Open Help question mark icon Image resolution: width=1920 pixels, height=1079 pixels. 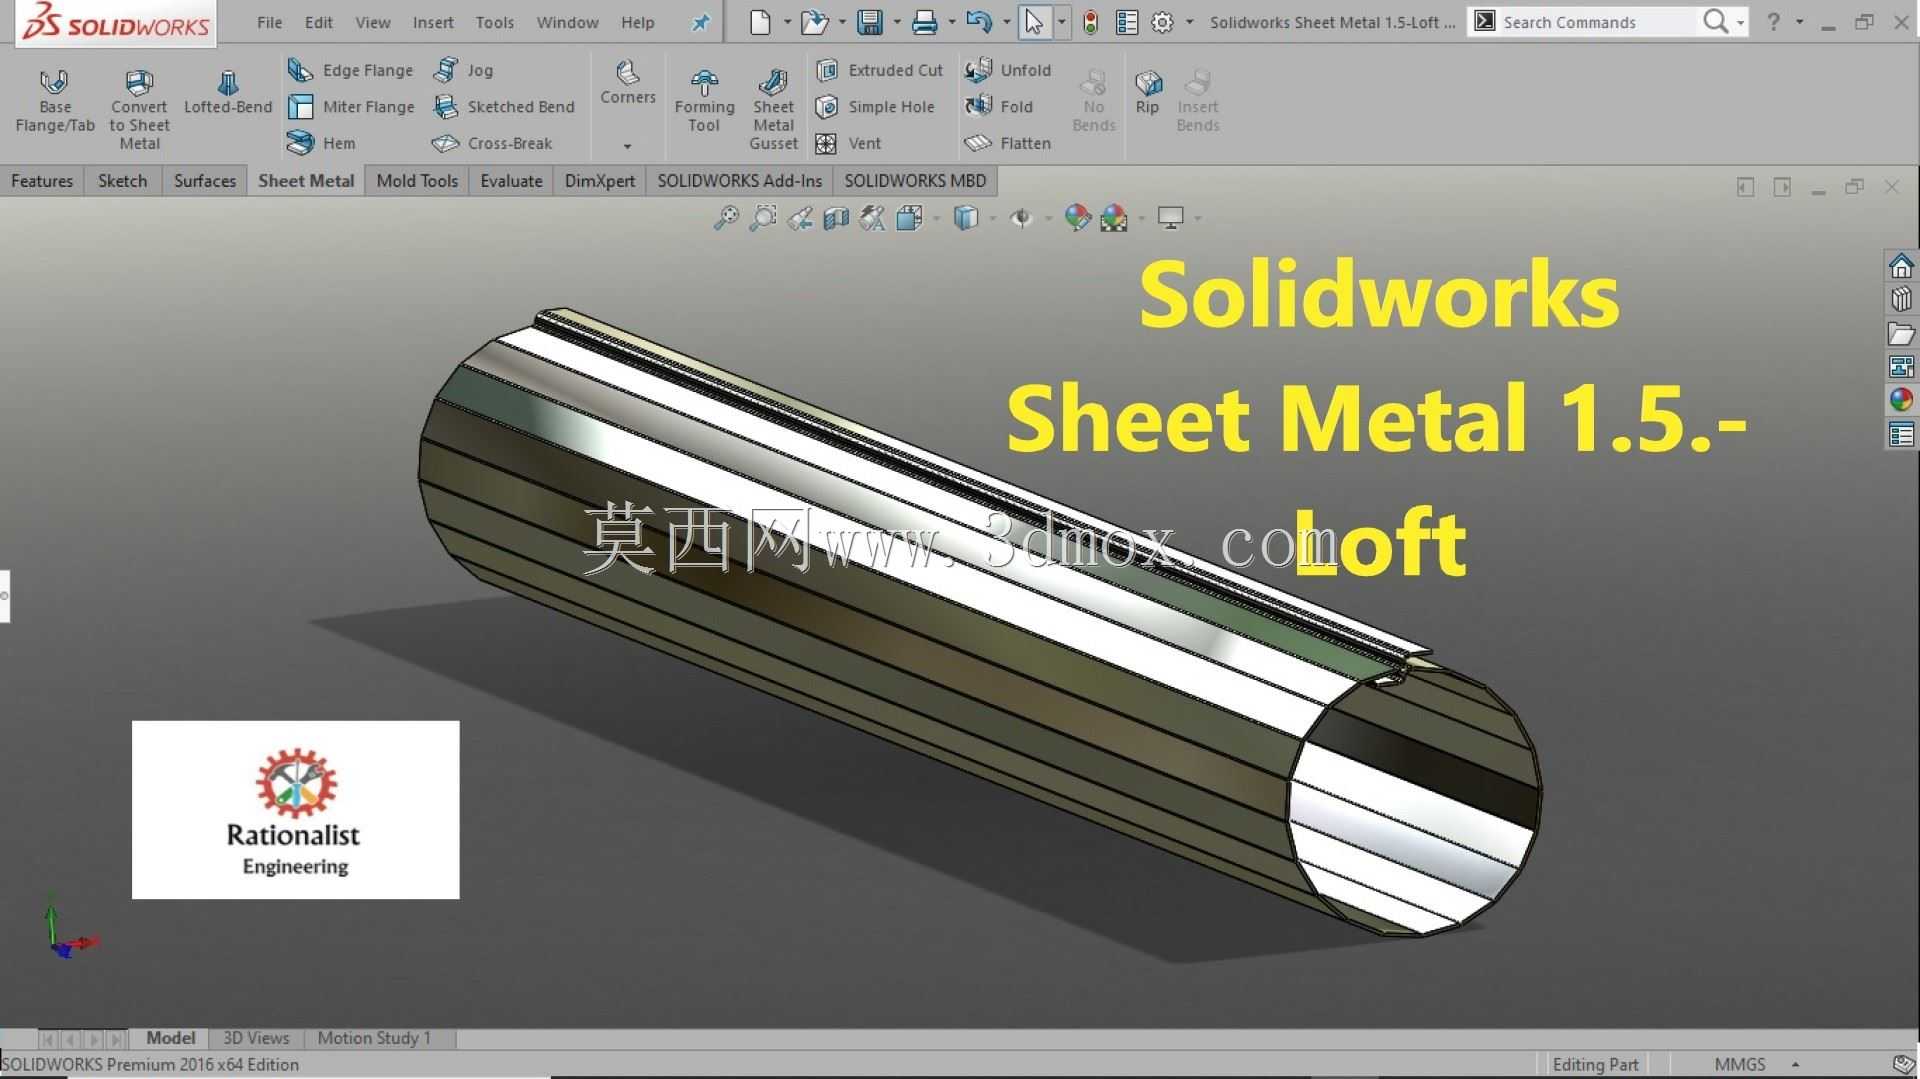point(1773,22)
